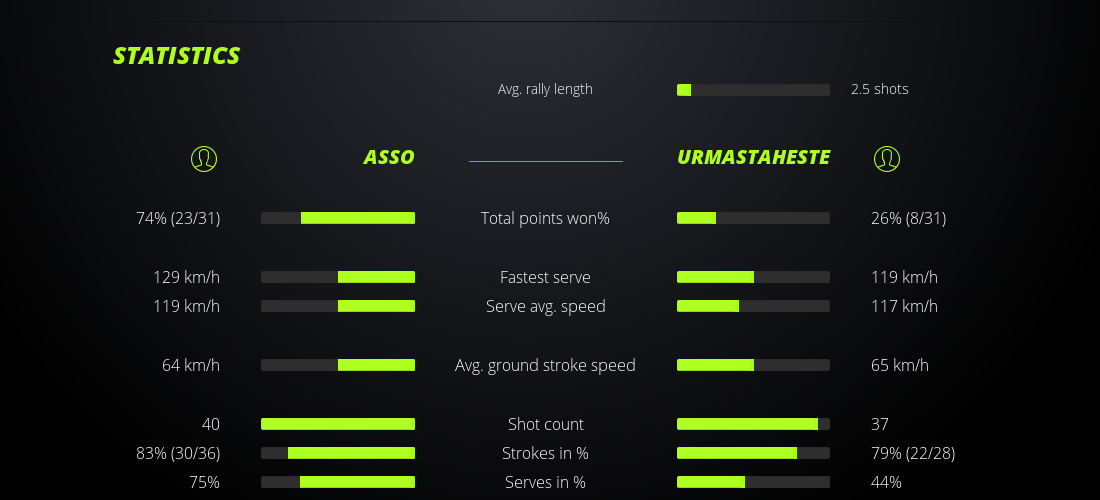Click ASSO's 74% (23/31) points value
1100x500 pixels.
click(x=178, y=218)
